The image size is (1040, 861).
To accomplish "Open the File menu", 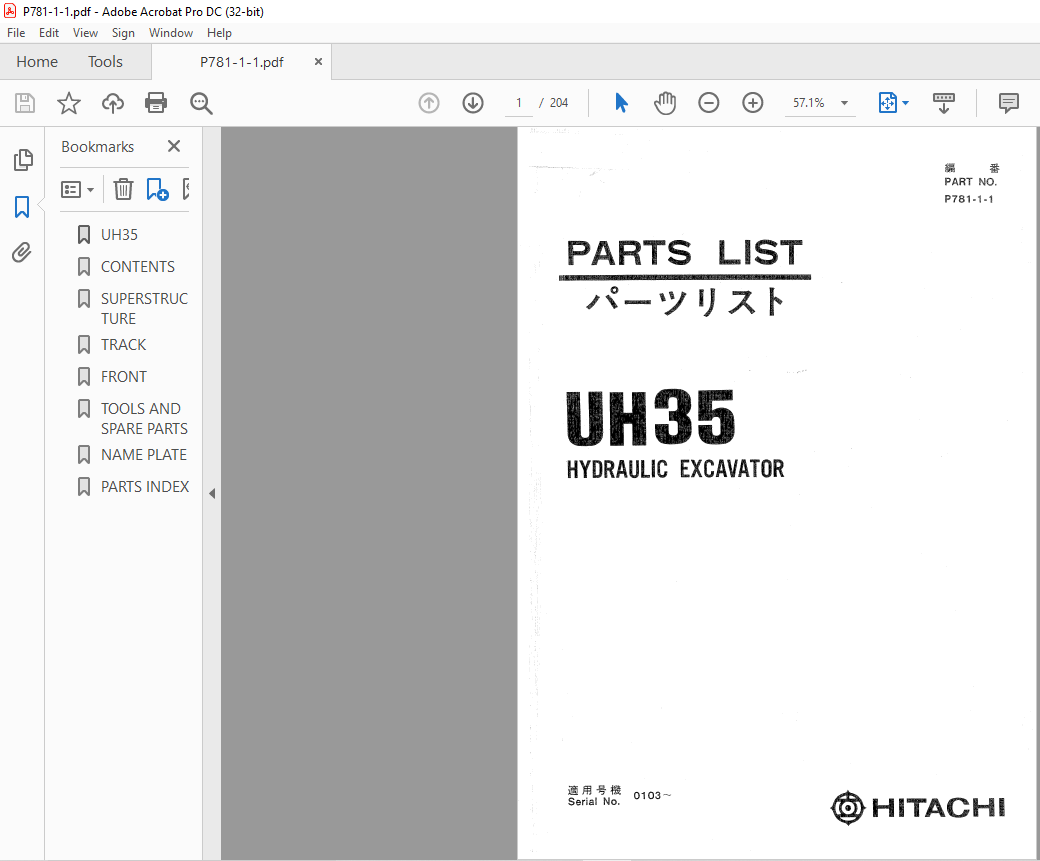I will click(16, 33).
